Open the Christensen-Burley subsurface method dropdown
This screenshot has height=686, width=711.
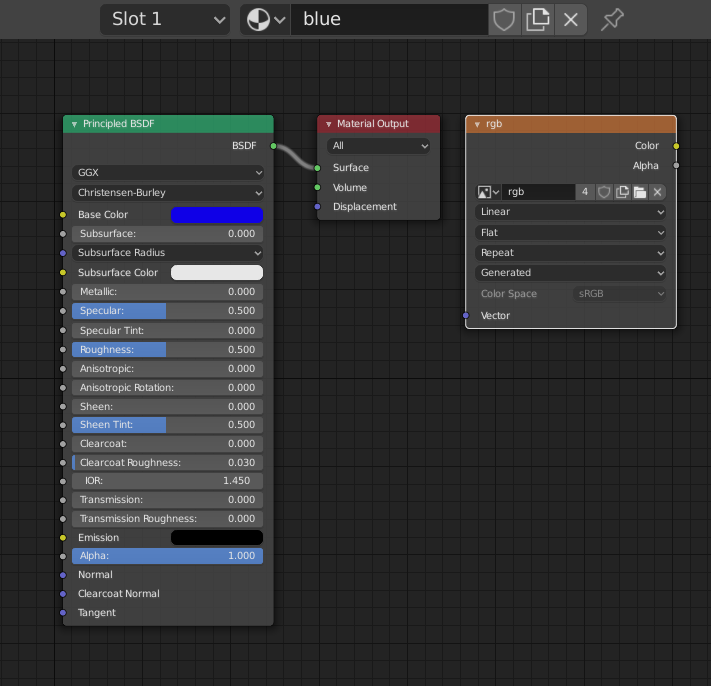[168, 192]
